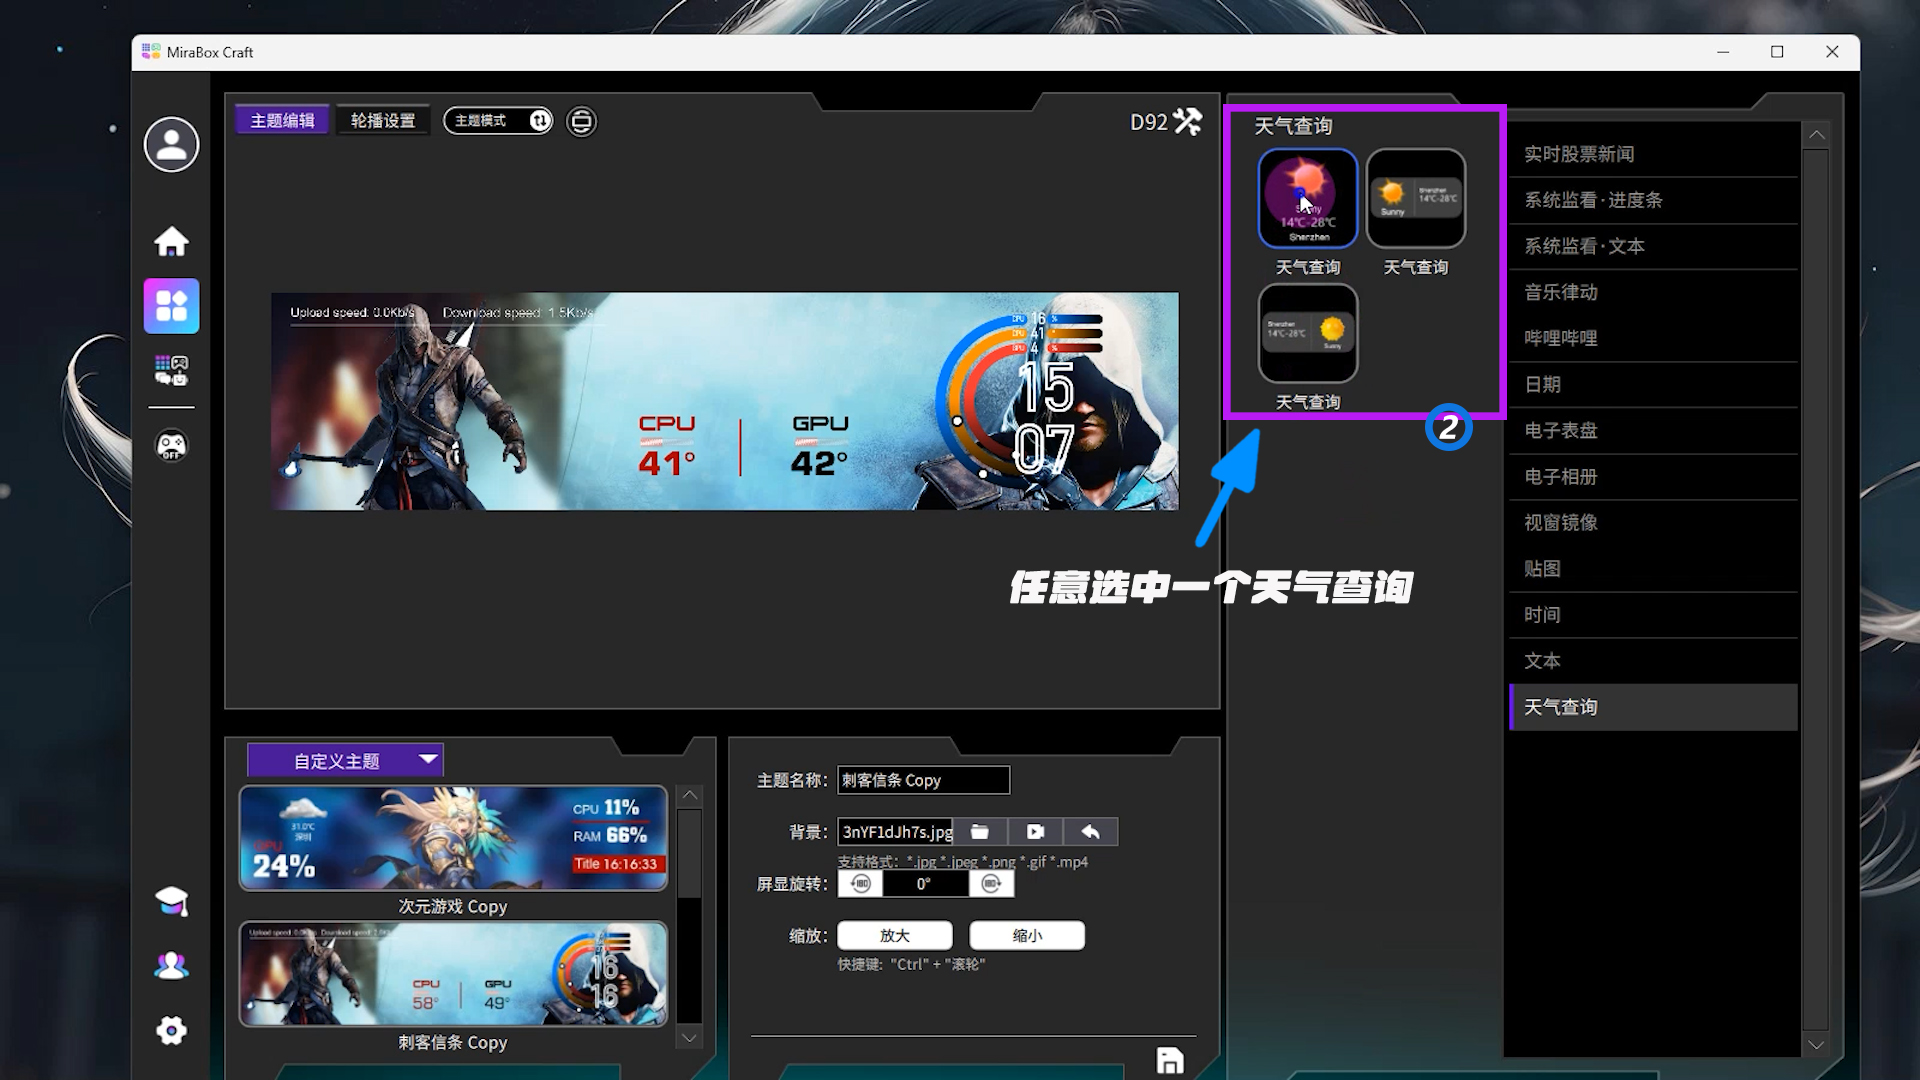Image resolution: width=1920 pixels, height=1080 pixels.
Task: Open D92 device tools icon
Action: [x=1188, y=121]
